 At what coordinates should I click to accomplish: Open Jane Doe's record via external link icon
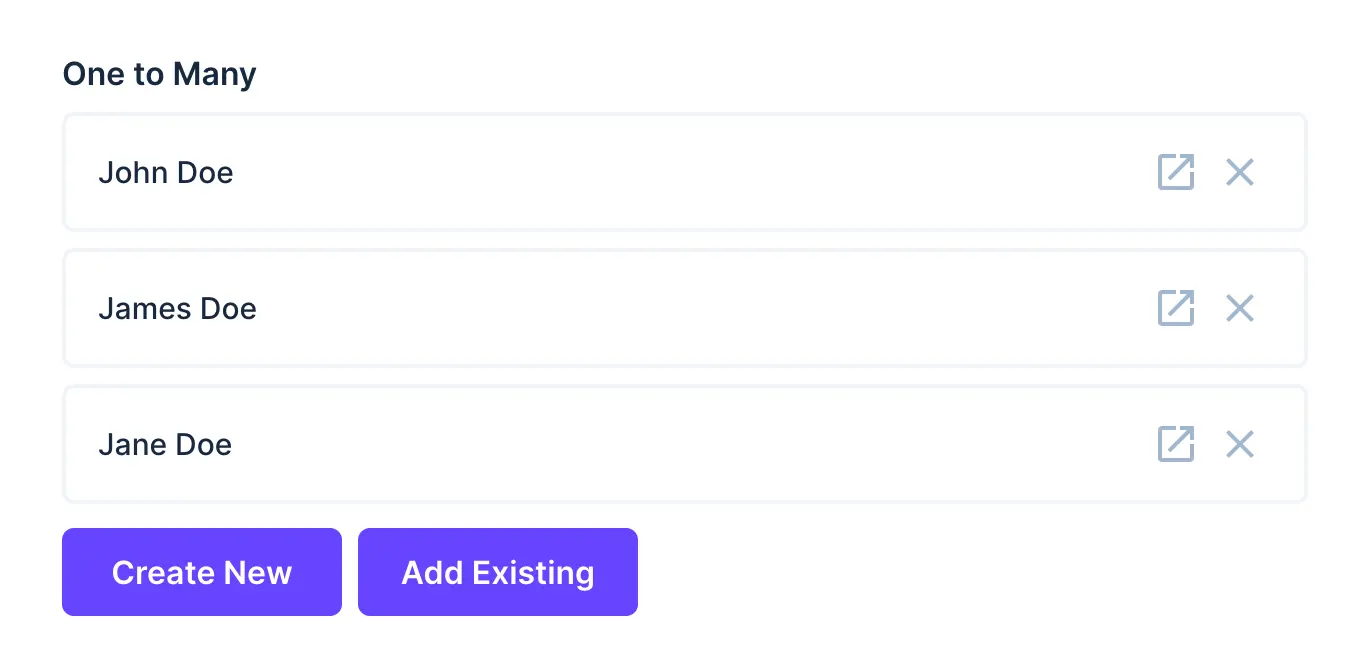point(1175,444)
